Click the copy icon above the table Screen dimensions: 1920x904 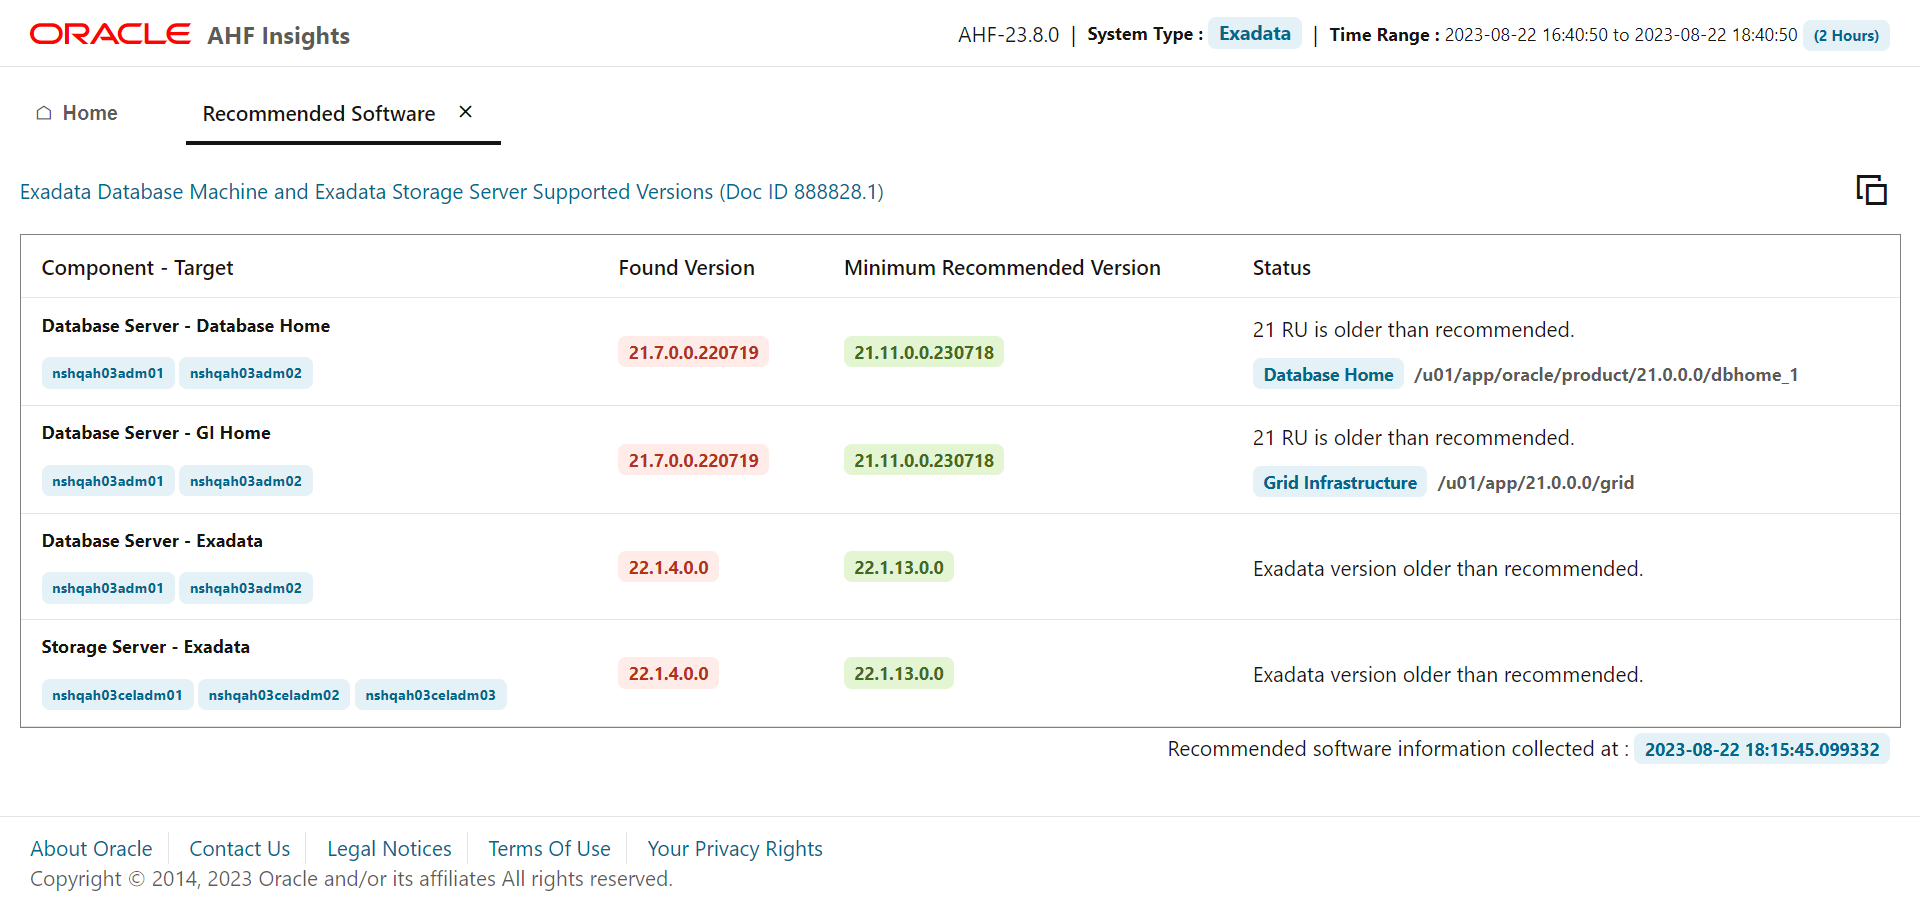[x=1871, y=190]
